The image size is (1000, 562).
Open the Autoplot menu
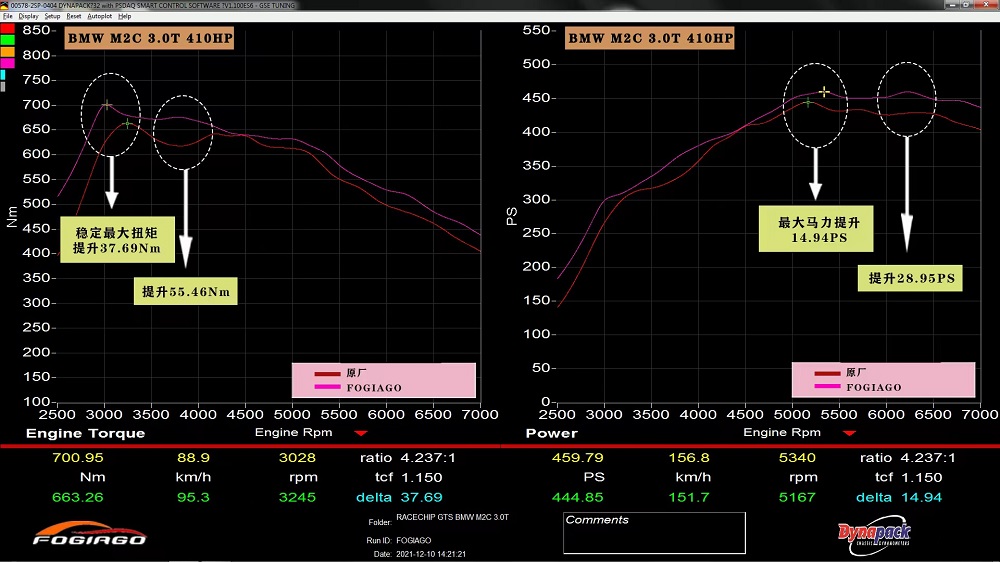pyautogui.click(x=99, y=16)
